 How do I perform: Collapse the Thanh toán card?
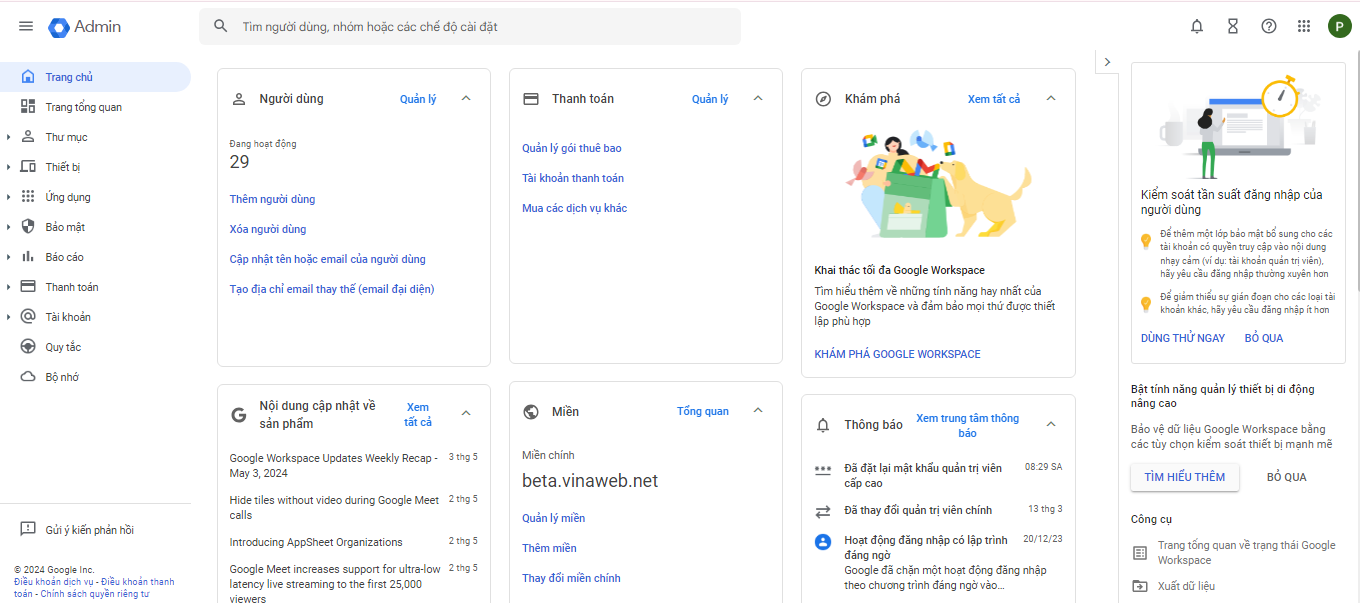pos(758,99)
